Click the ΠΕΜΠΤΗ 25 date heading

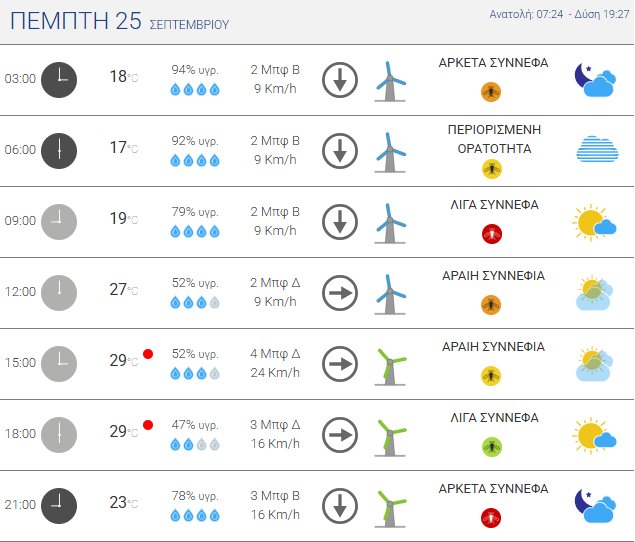click(x=76, y=21)
